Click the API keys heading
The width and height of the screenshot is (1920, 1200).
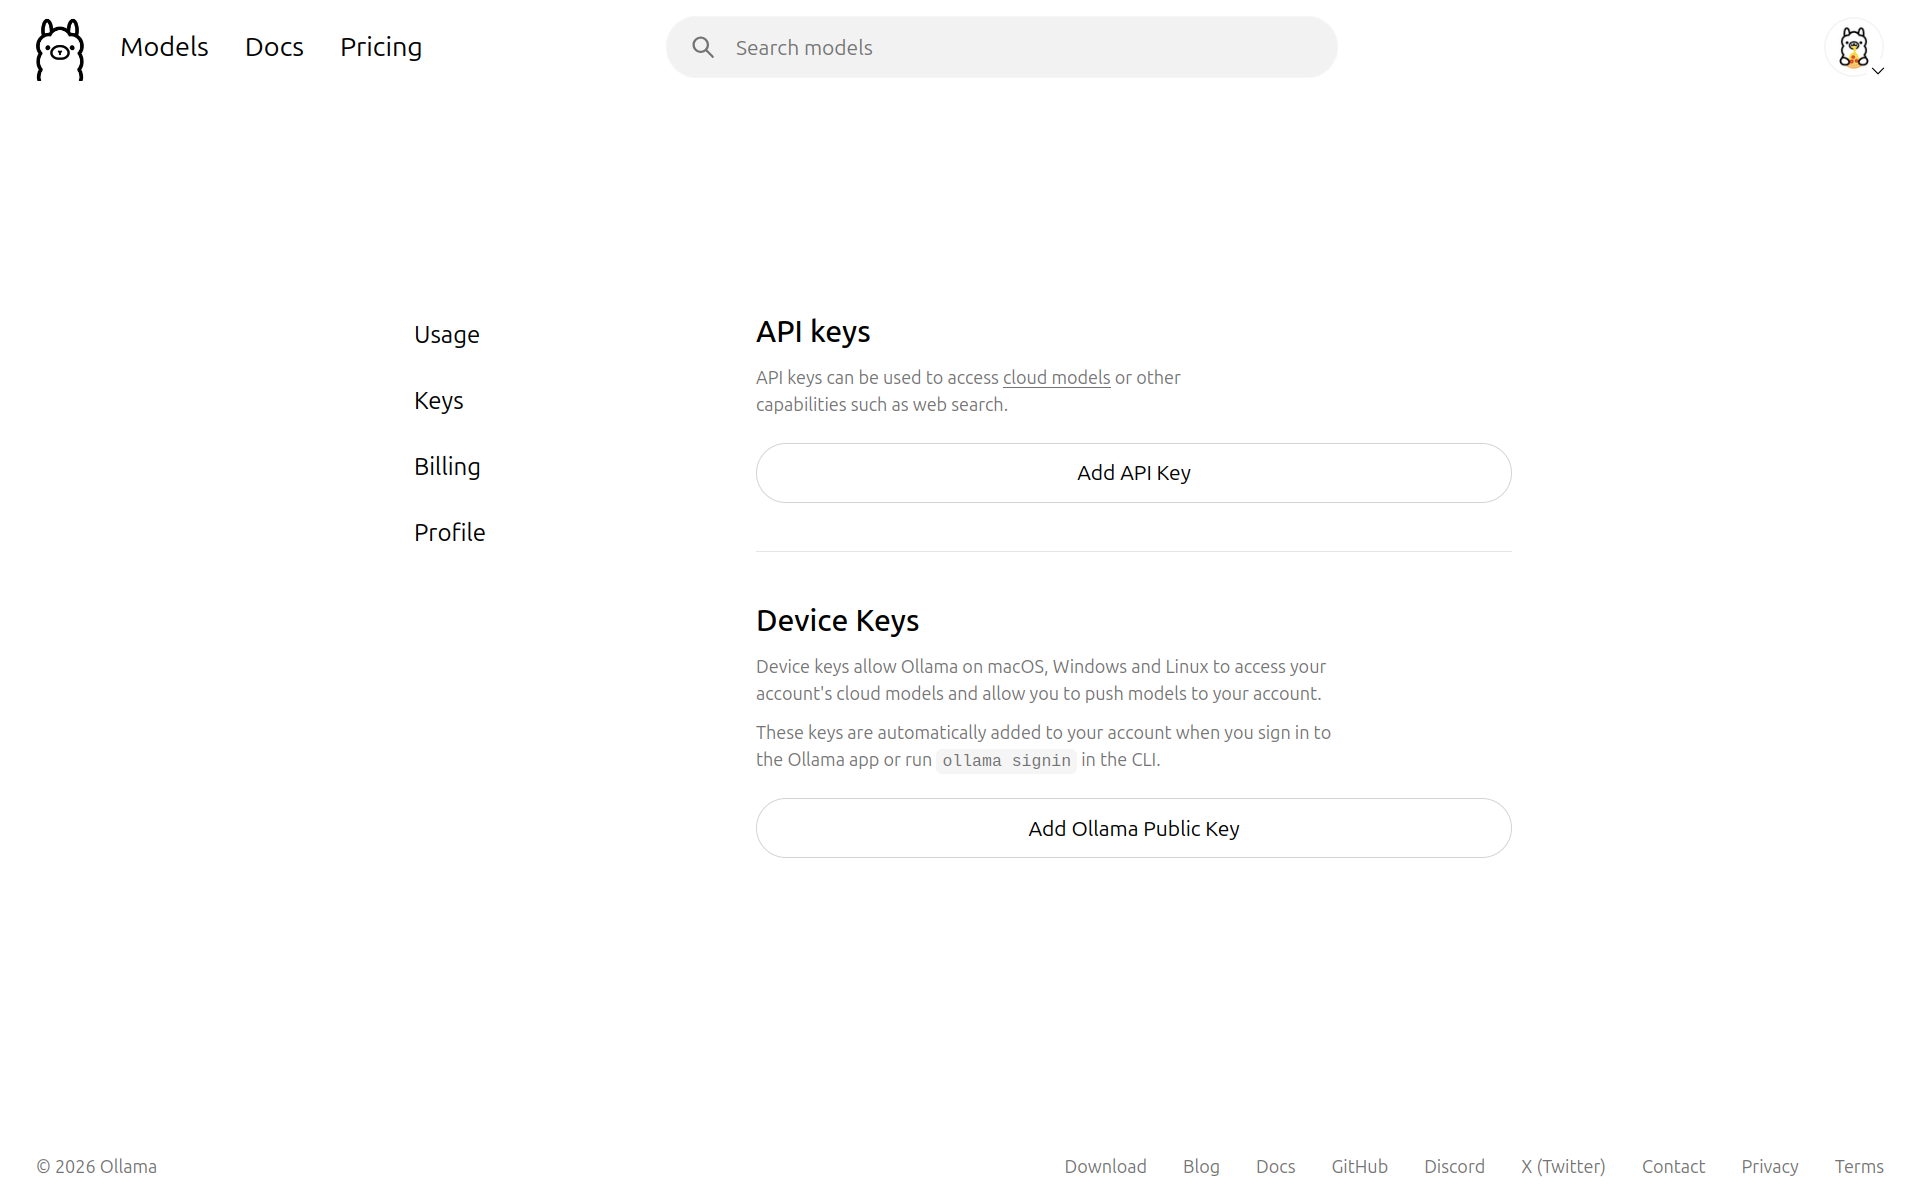[x=813, y=331]
